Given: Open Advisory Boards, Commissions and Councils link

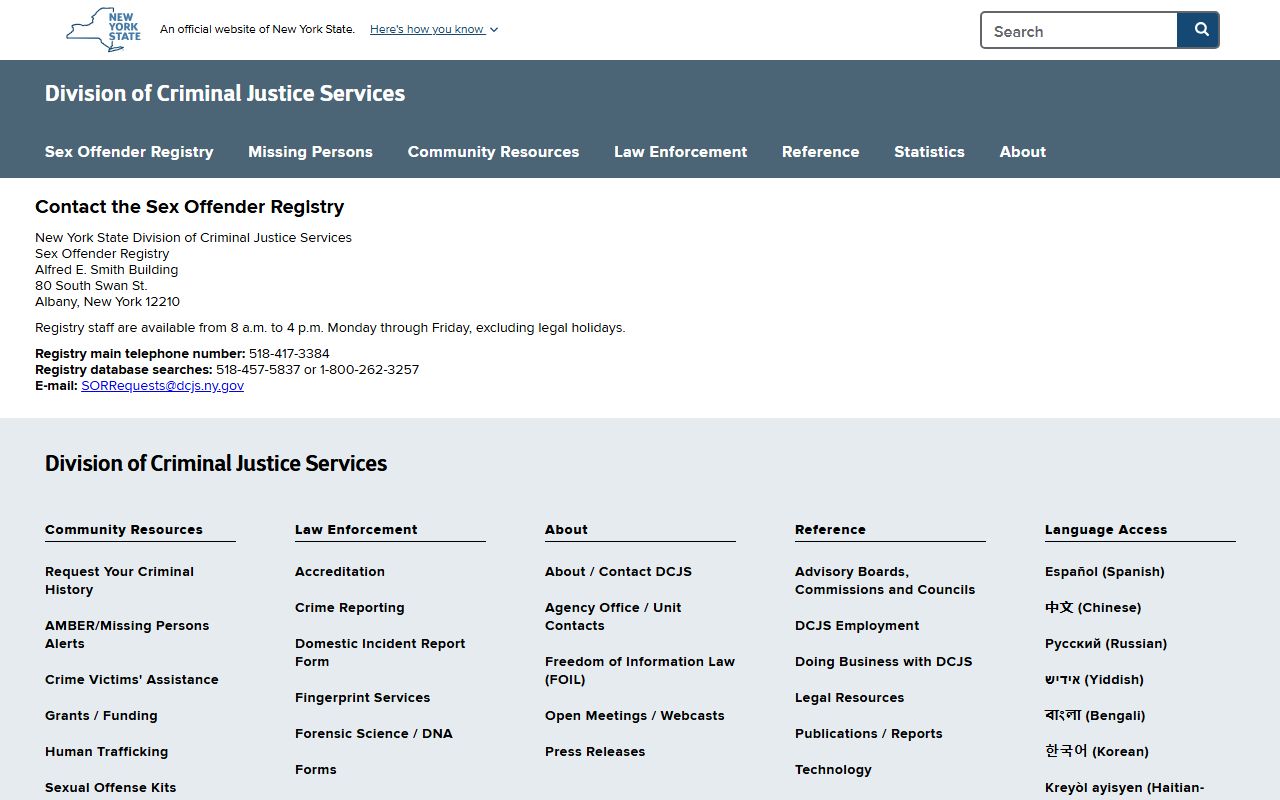Looking at the screenshot, I should pyautogui.click(x=885, y=580).
